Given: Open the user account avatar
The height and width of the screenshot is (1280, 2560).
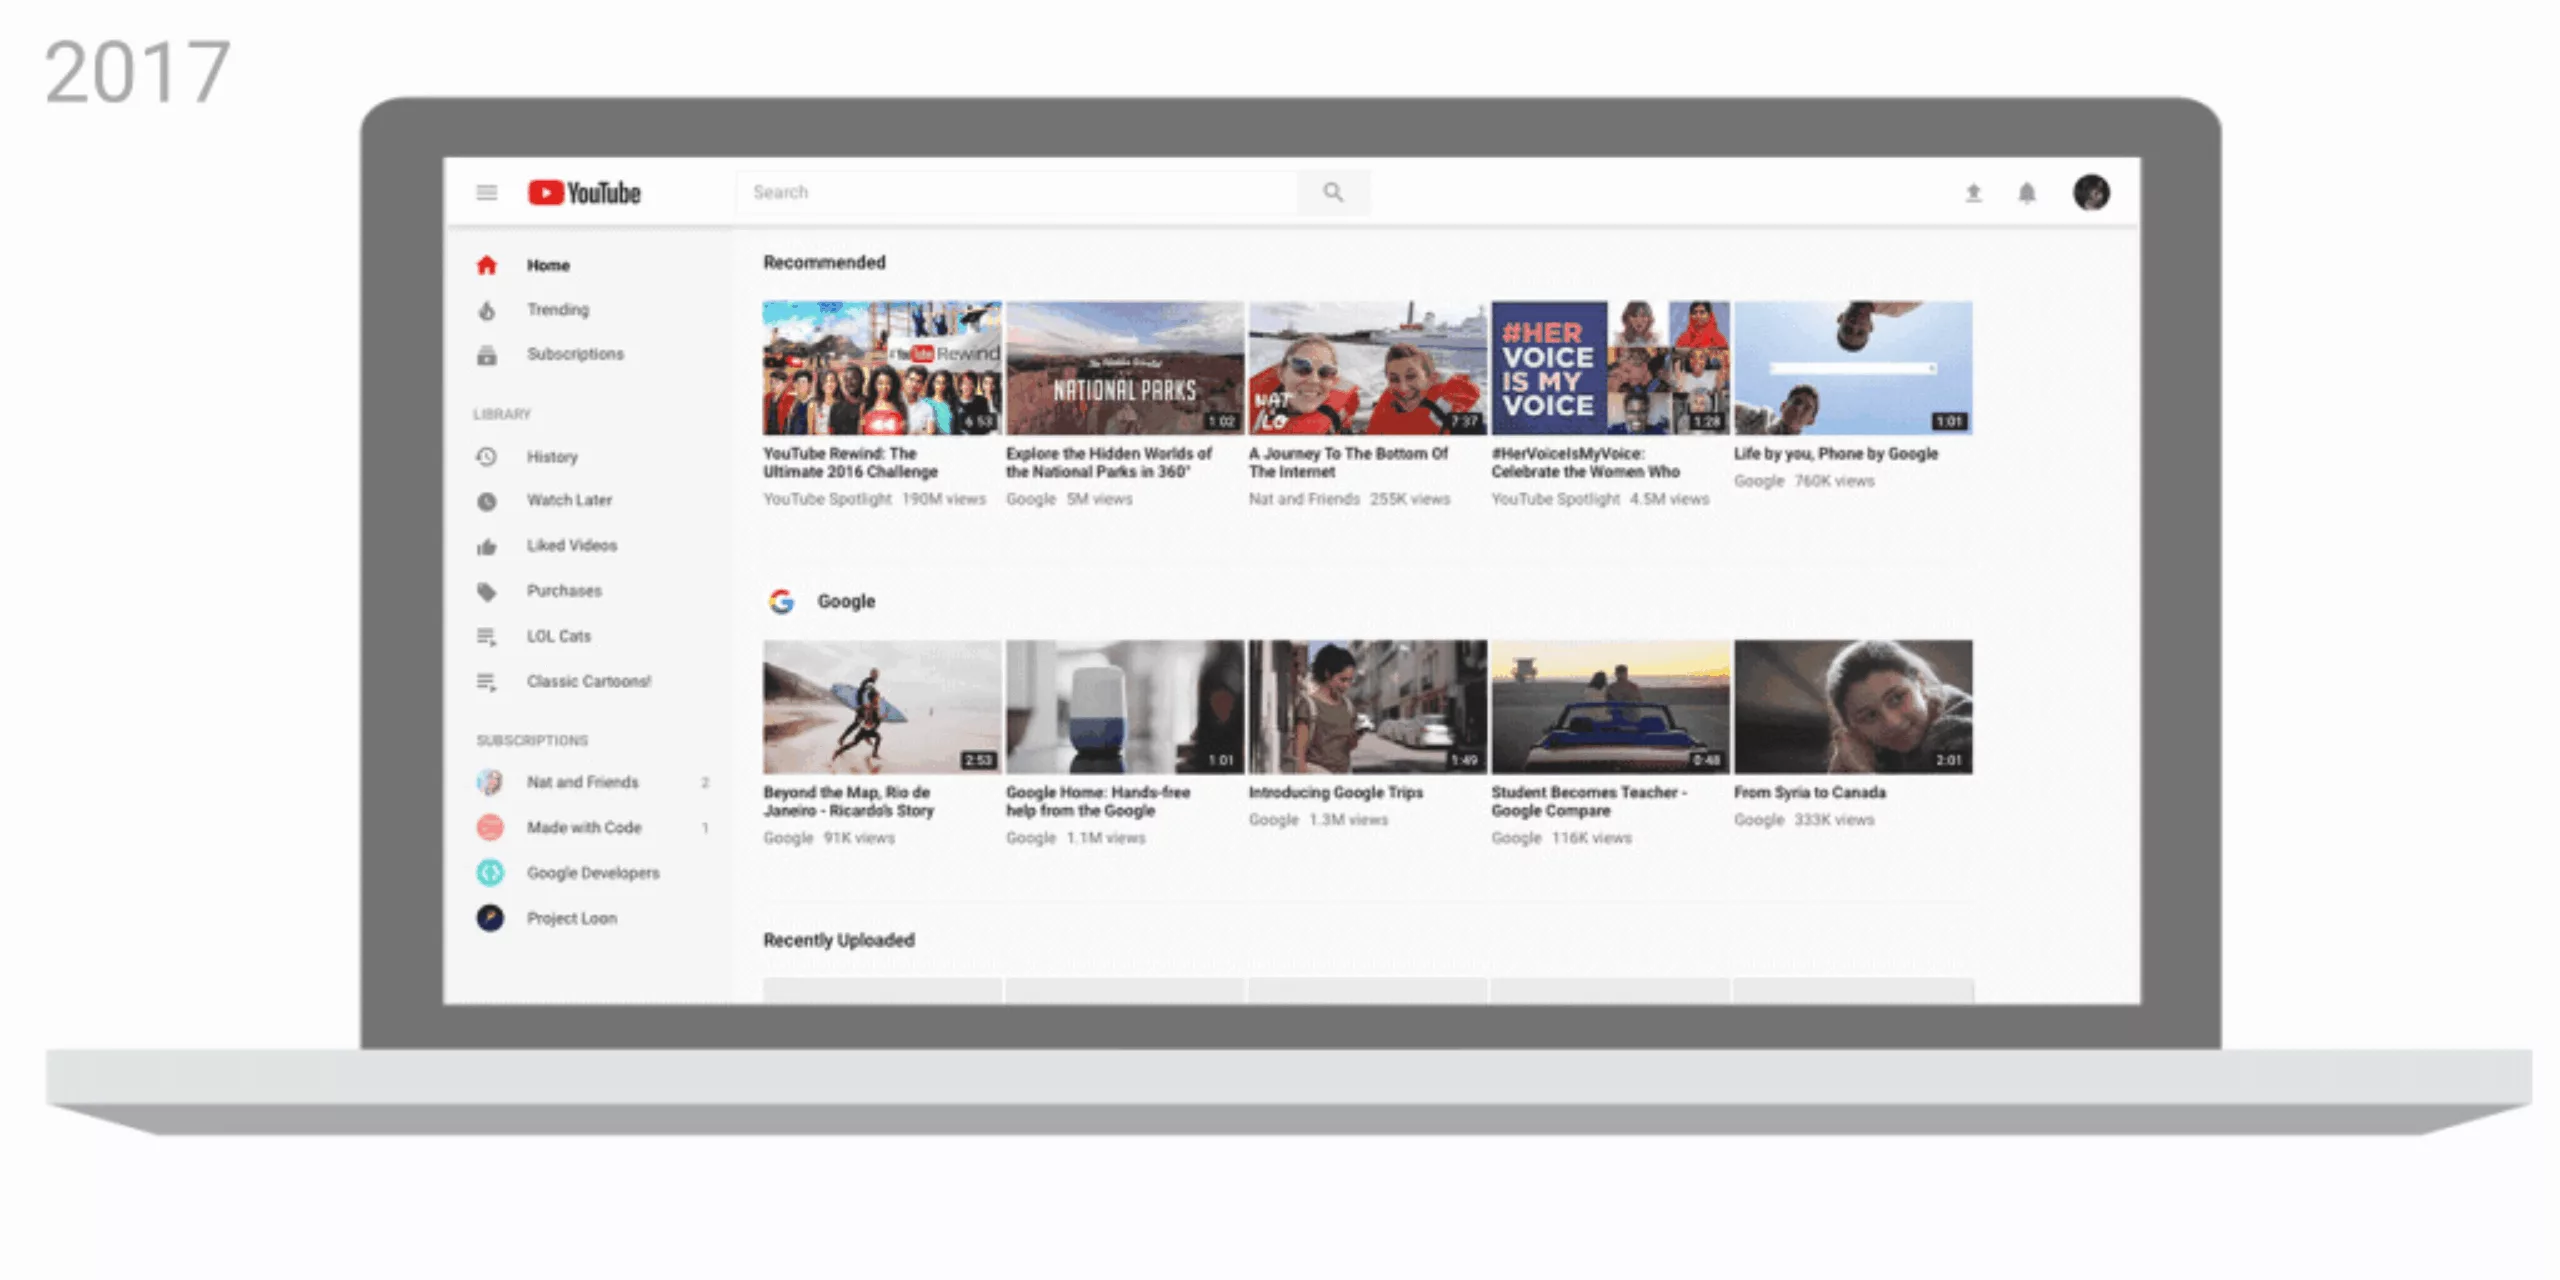Looking at the screenshot, I should point(2091,192).
